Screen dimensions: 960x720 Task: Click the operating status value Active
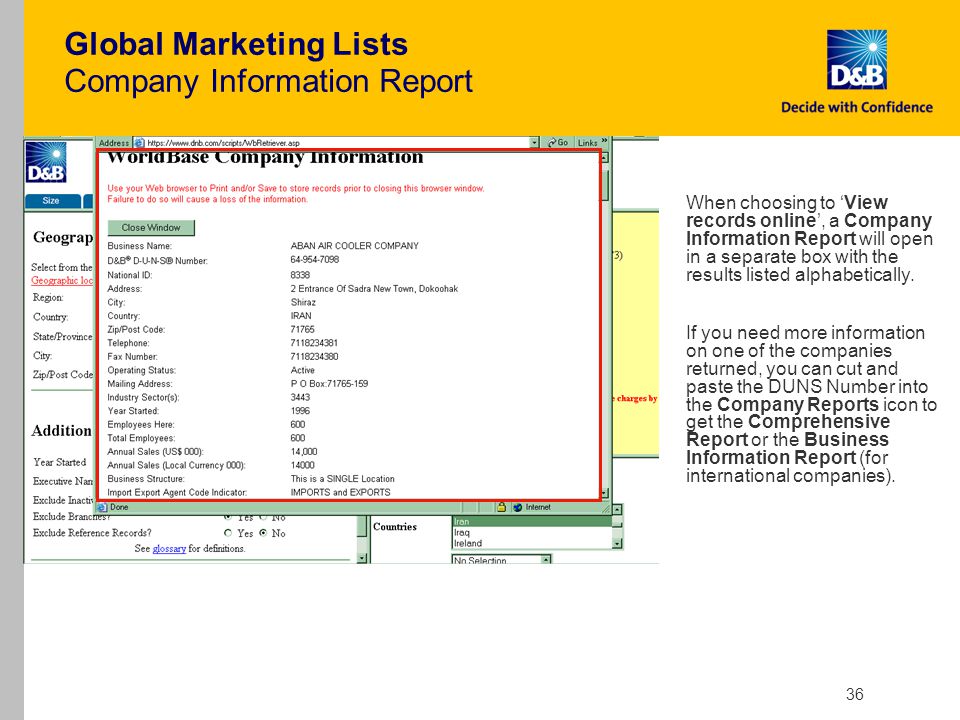(x=302, y=370)
